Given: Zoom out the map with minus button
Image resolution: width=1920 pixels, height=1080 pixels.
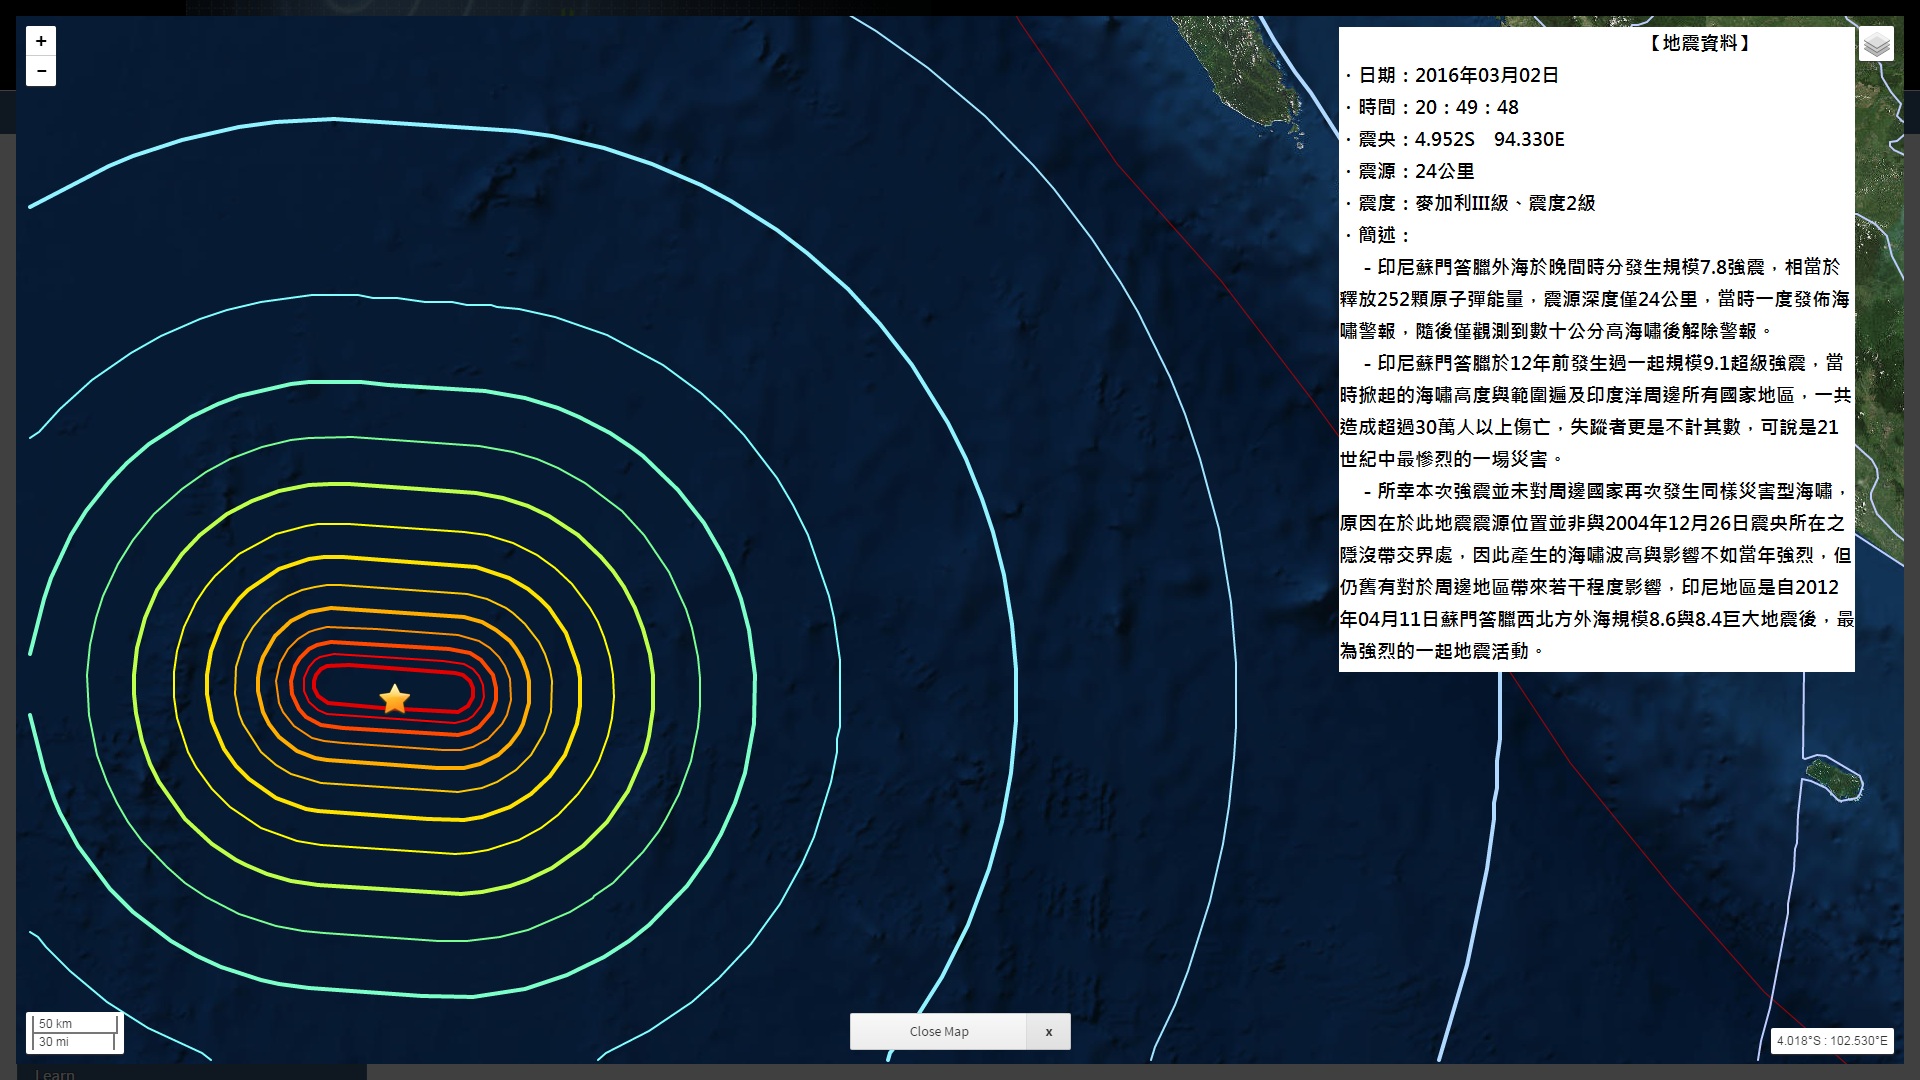Looking at the screenshot, I should click(41, 71).
